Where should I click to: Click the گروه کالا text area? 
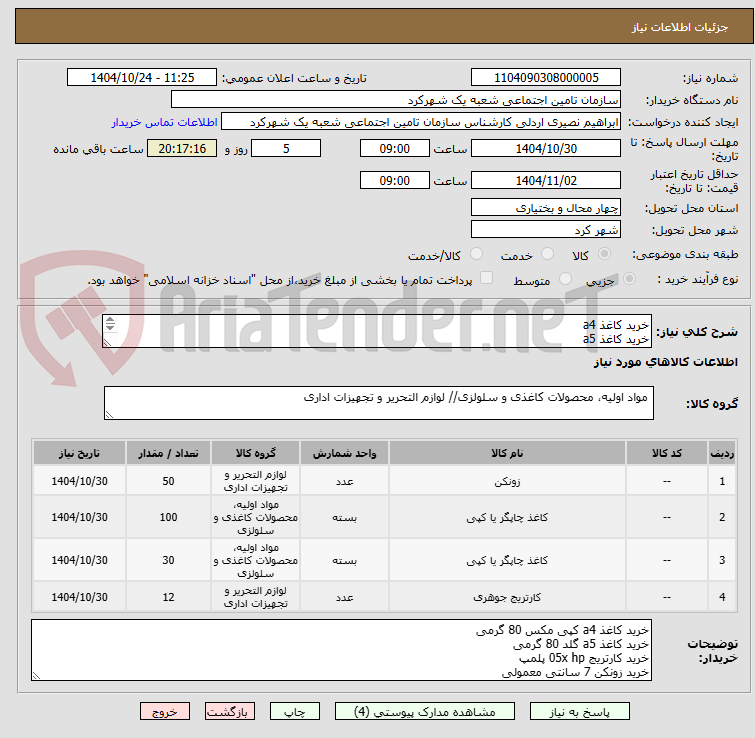pyautogui.click(x=379, y=403)
